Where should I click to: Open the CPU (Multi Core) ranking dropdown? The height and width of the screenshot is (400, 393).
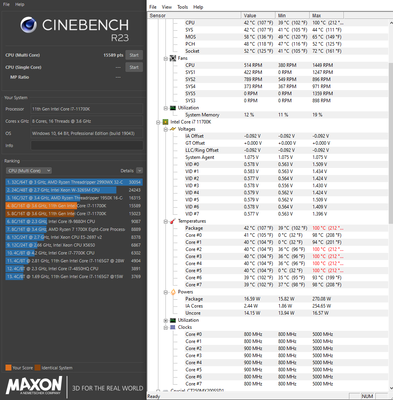(29, 171)
